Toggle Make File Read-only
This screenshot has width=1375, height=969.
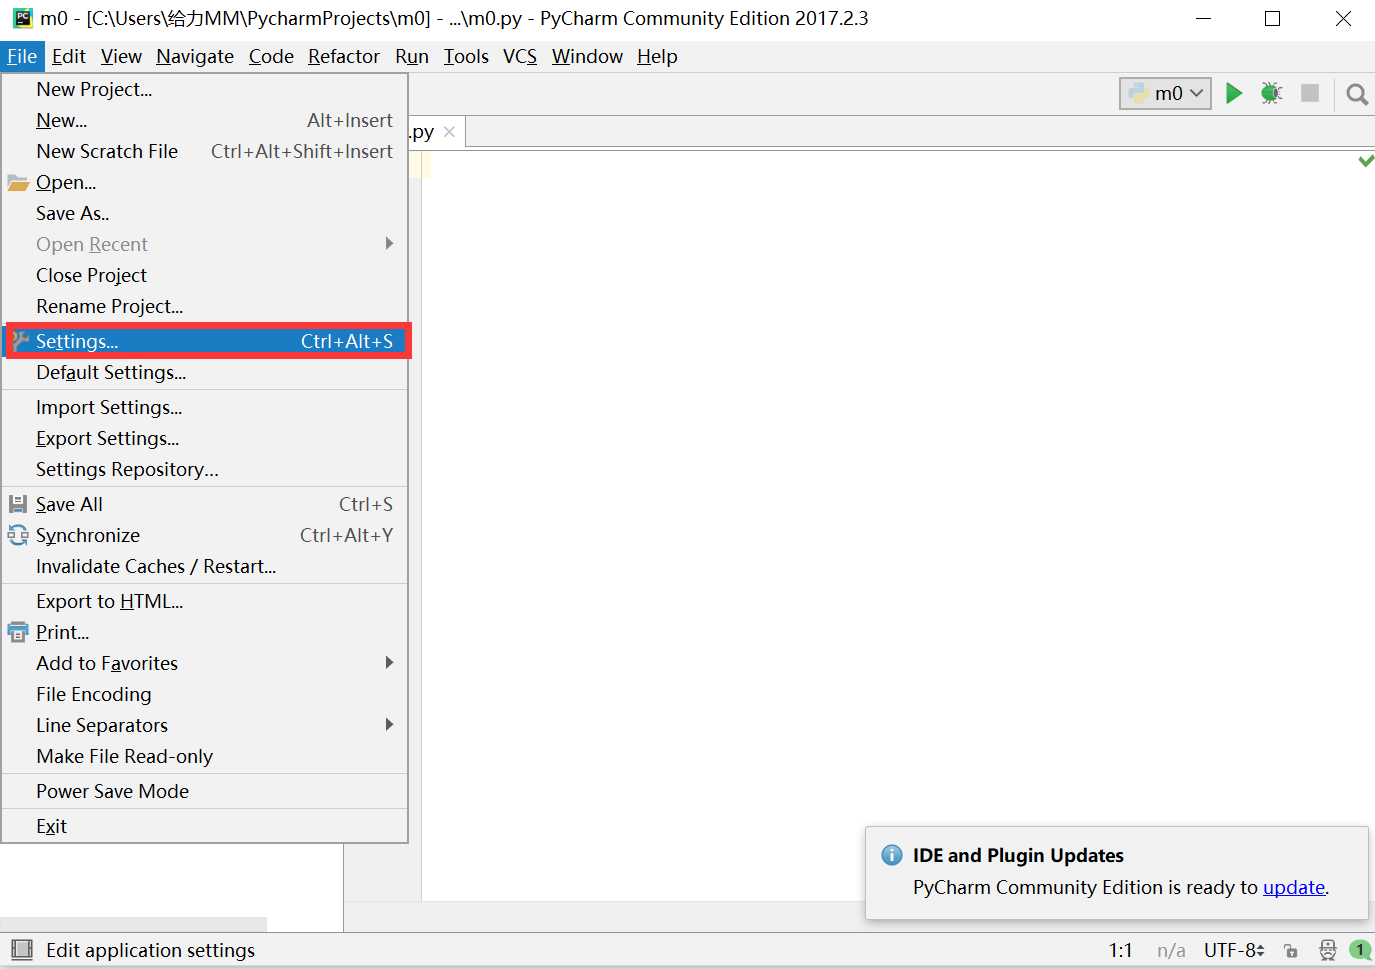[x=205, y=756]
